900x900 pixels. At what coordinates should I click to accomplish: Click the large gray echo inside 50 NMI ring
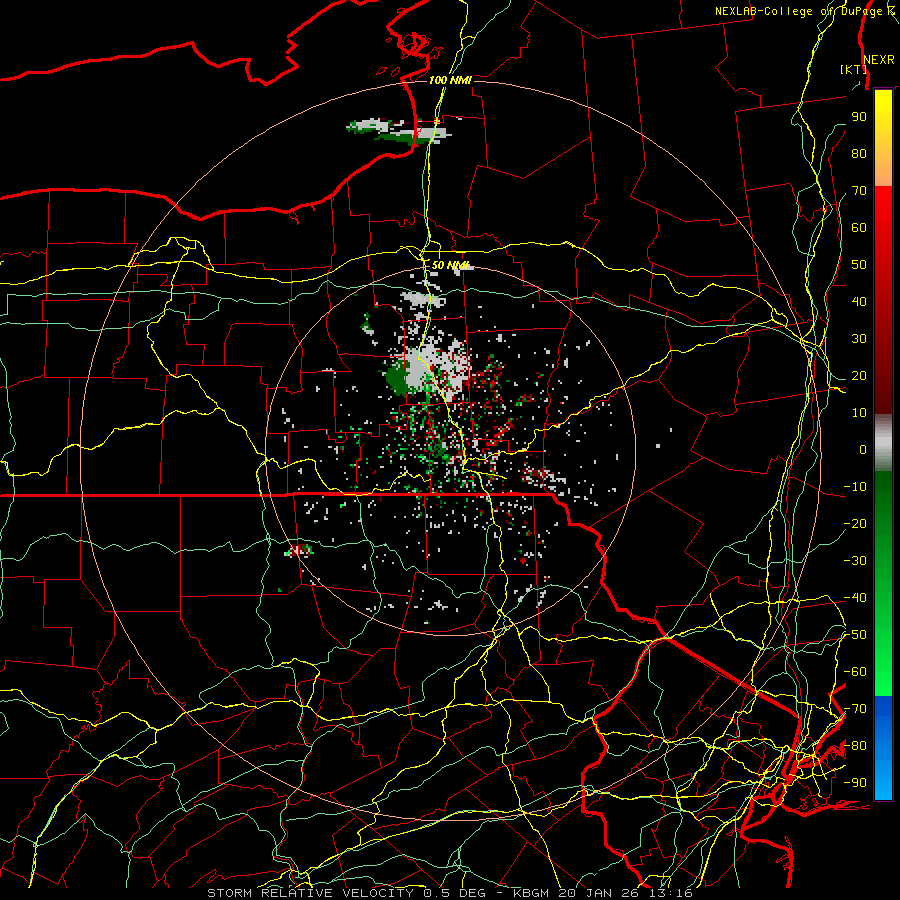(436, 367)
